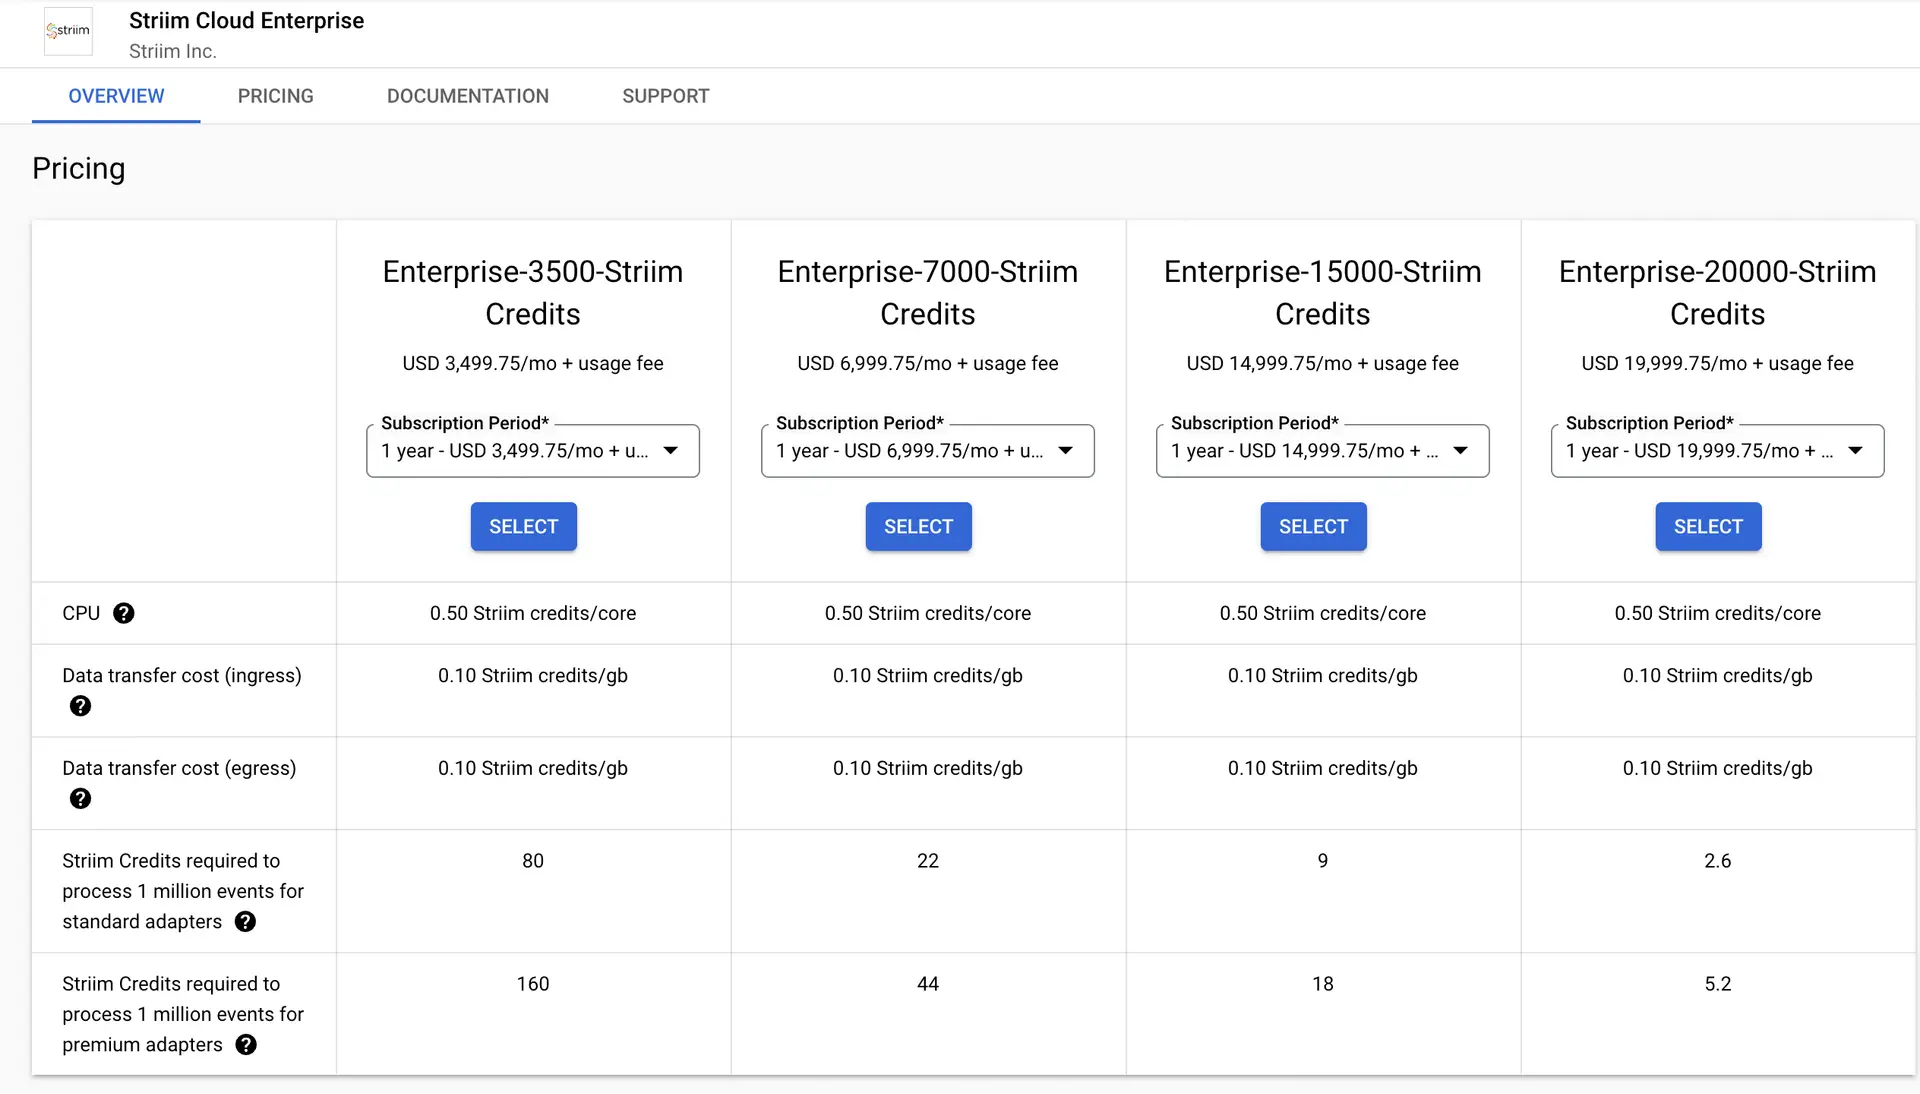
Task: Select the Enterprise-7000 plan
Action: tap(918, 527)
